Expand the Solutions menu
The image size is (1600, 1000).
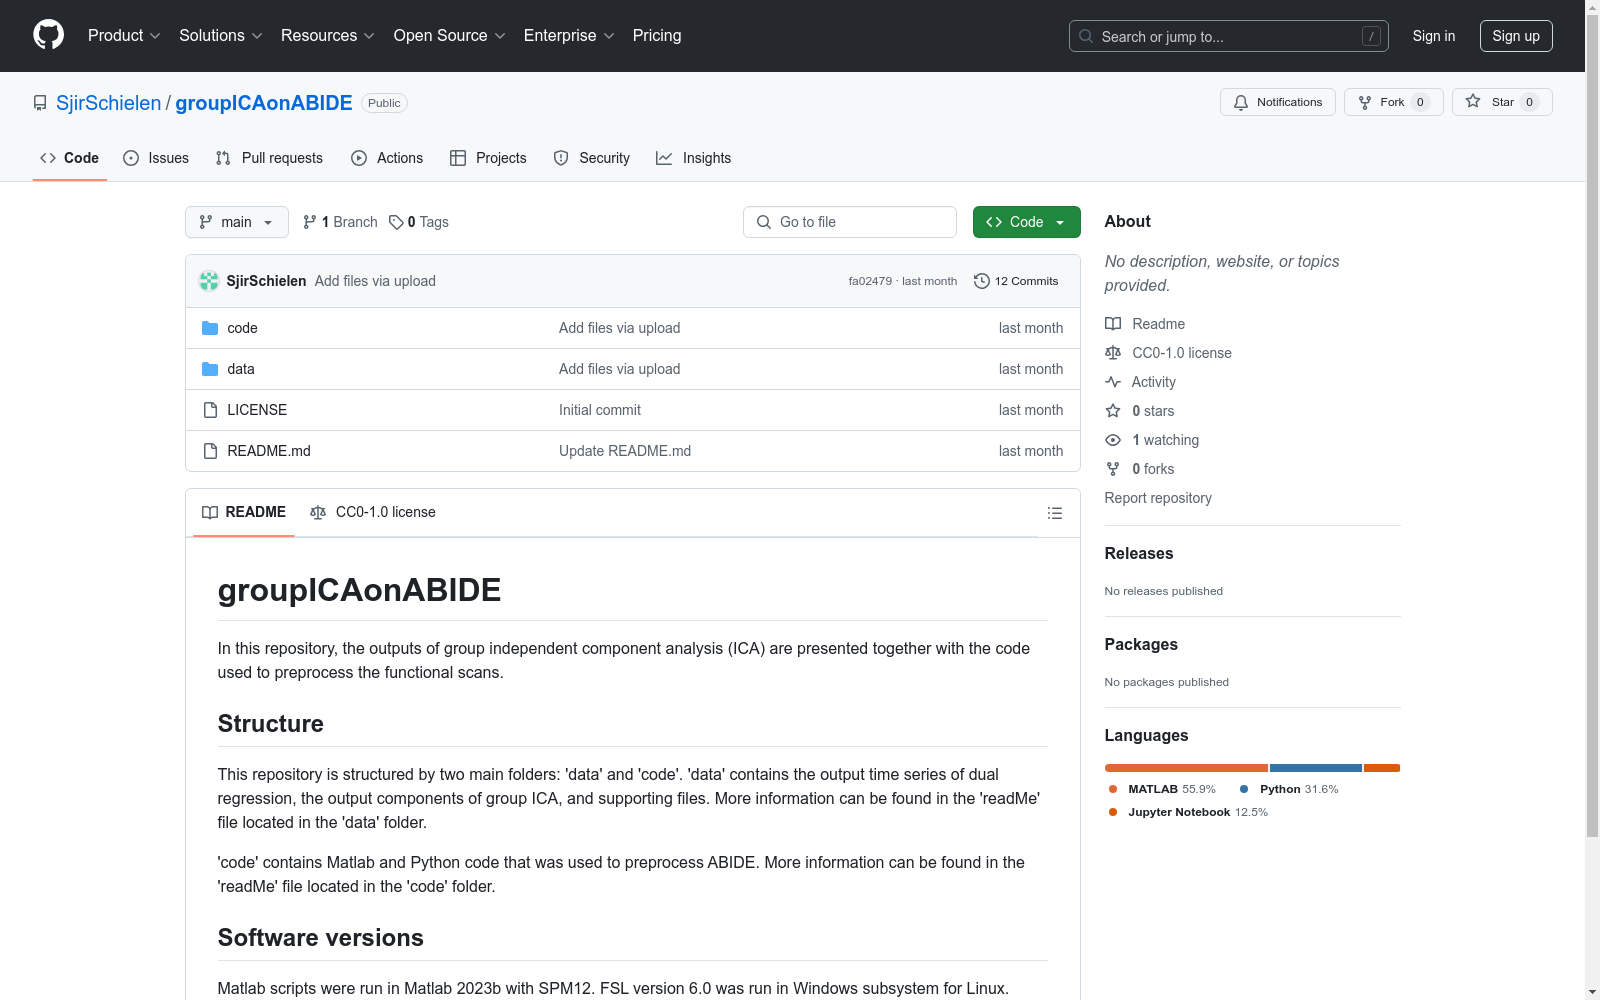(221, 35)
